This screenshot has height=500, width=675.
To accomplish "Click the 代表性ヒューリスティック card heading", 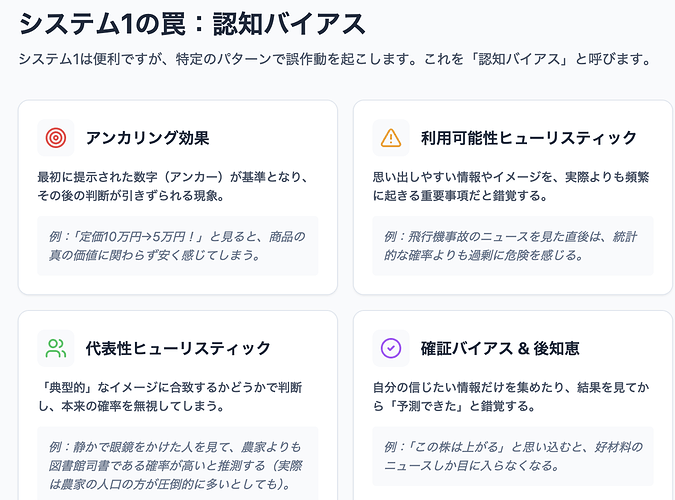I will click(178, 348).
